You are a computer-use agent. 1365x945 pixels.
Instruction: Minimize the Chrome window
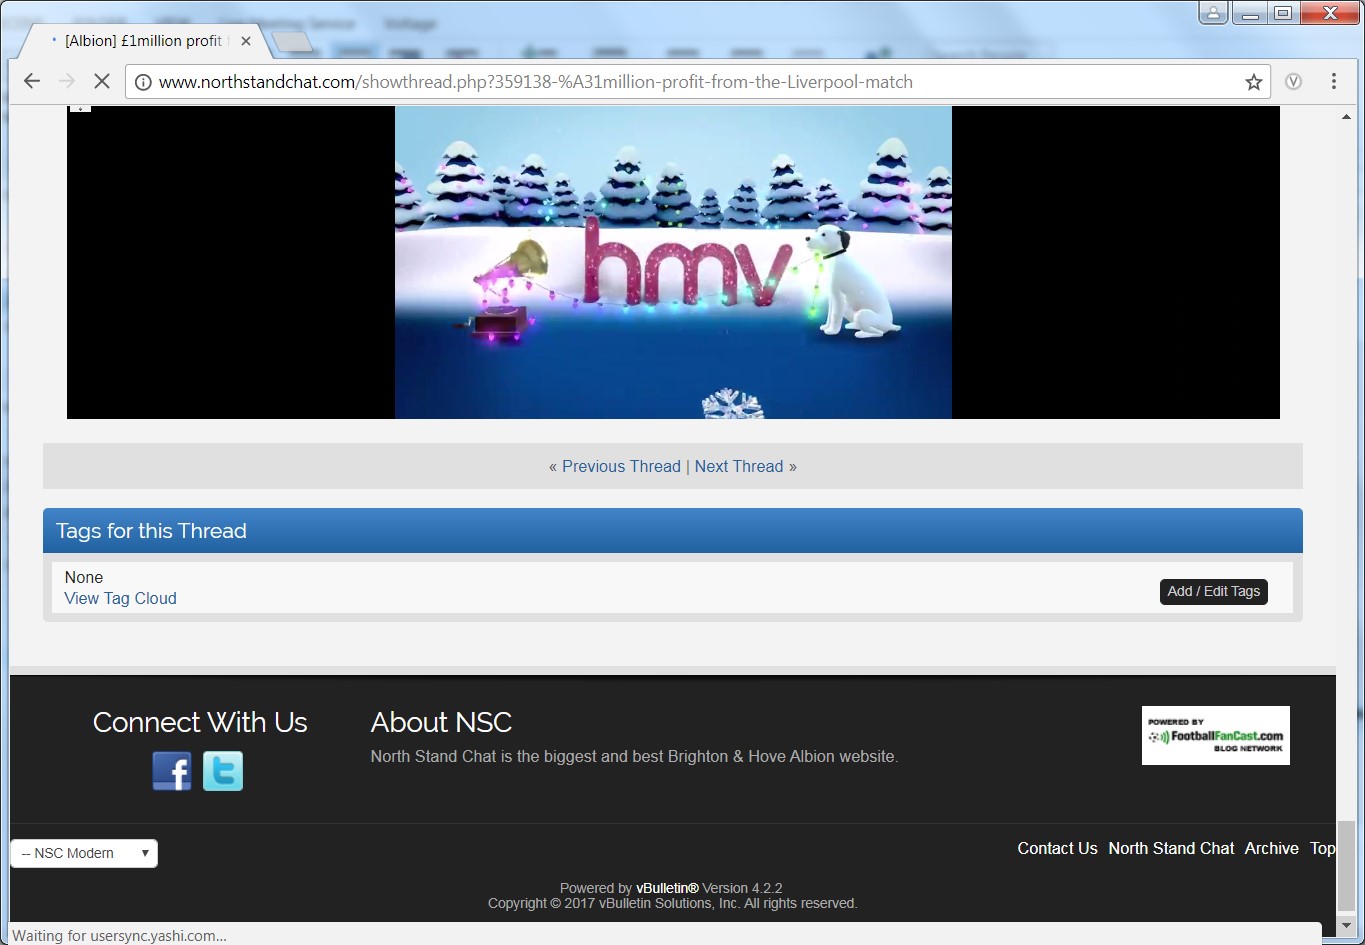pyautogui.click(x=1250, y=13)
